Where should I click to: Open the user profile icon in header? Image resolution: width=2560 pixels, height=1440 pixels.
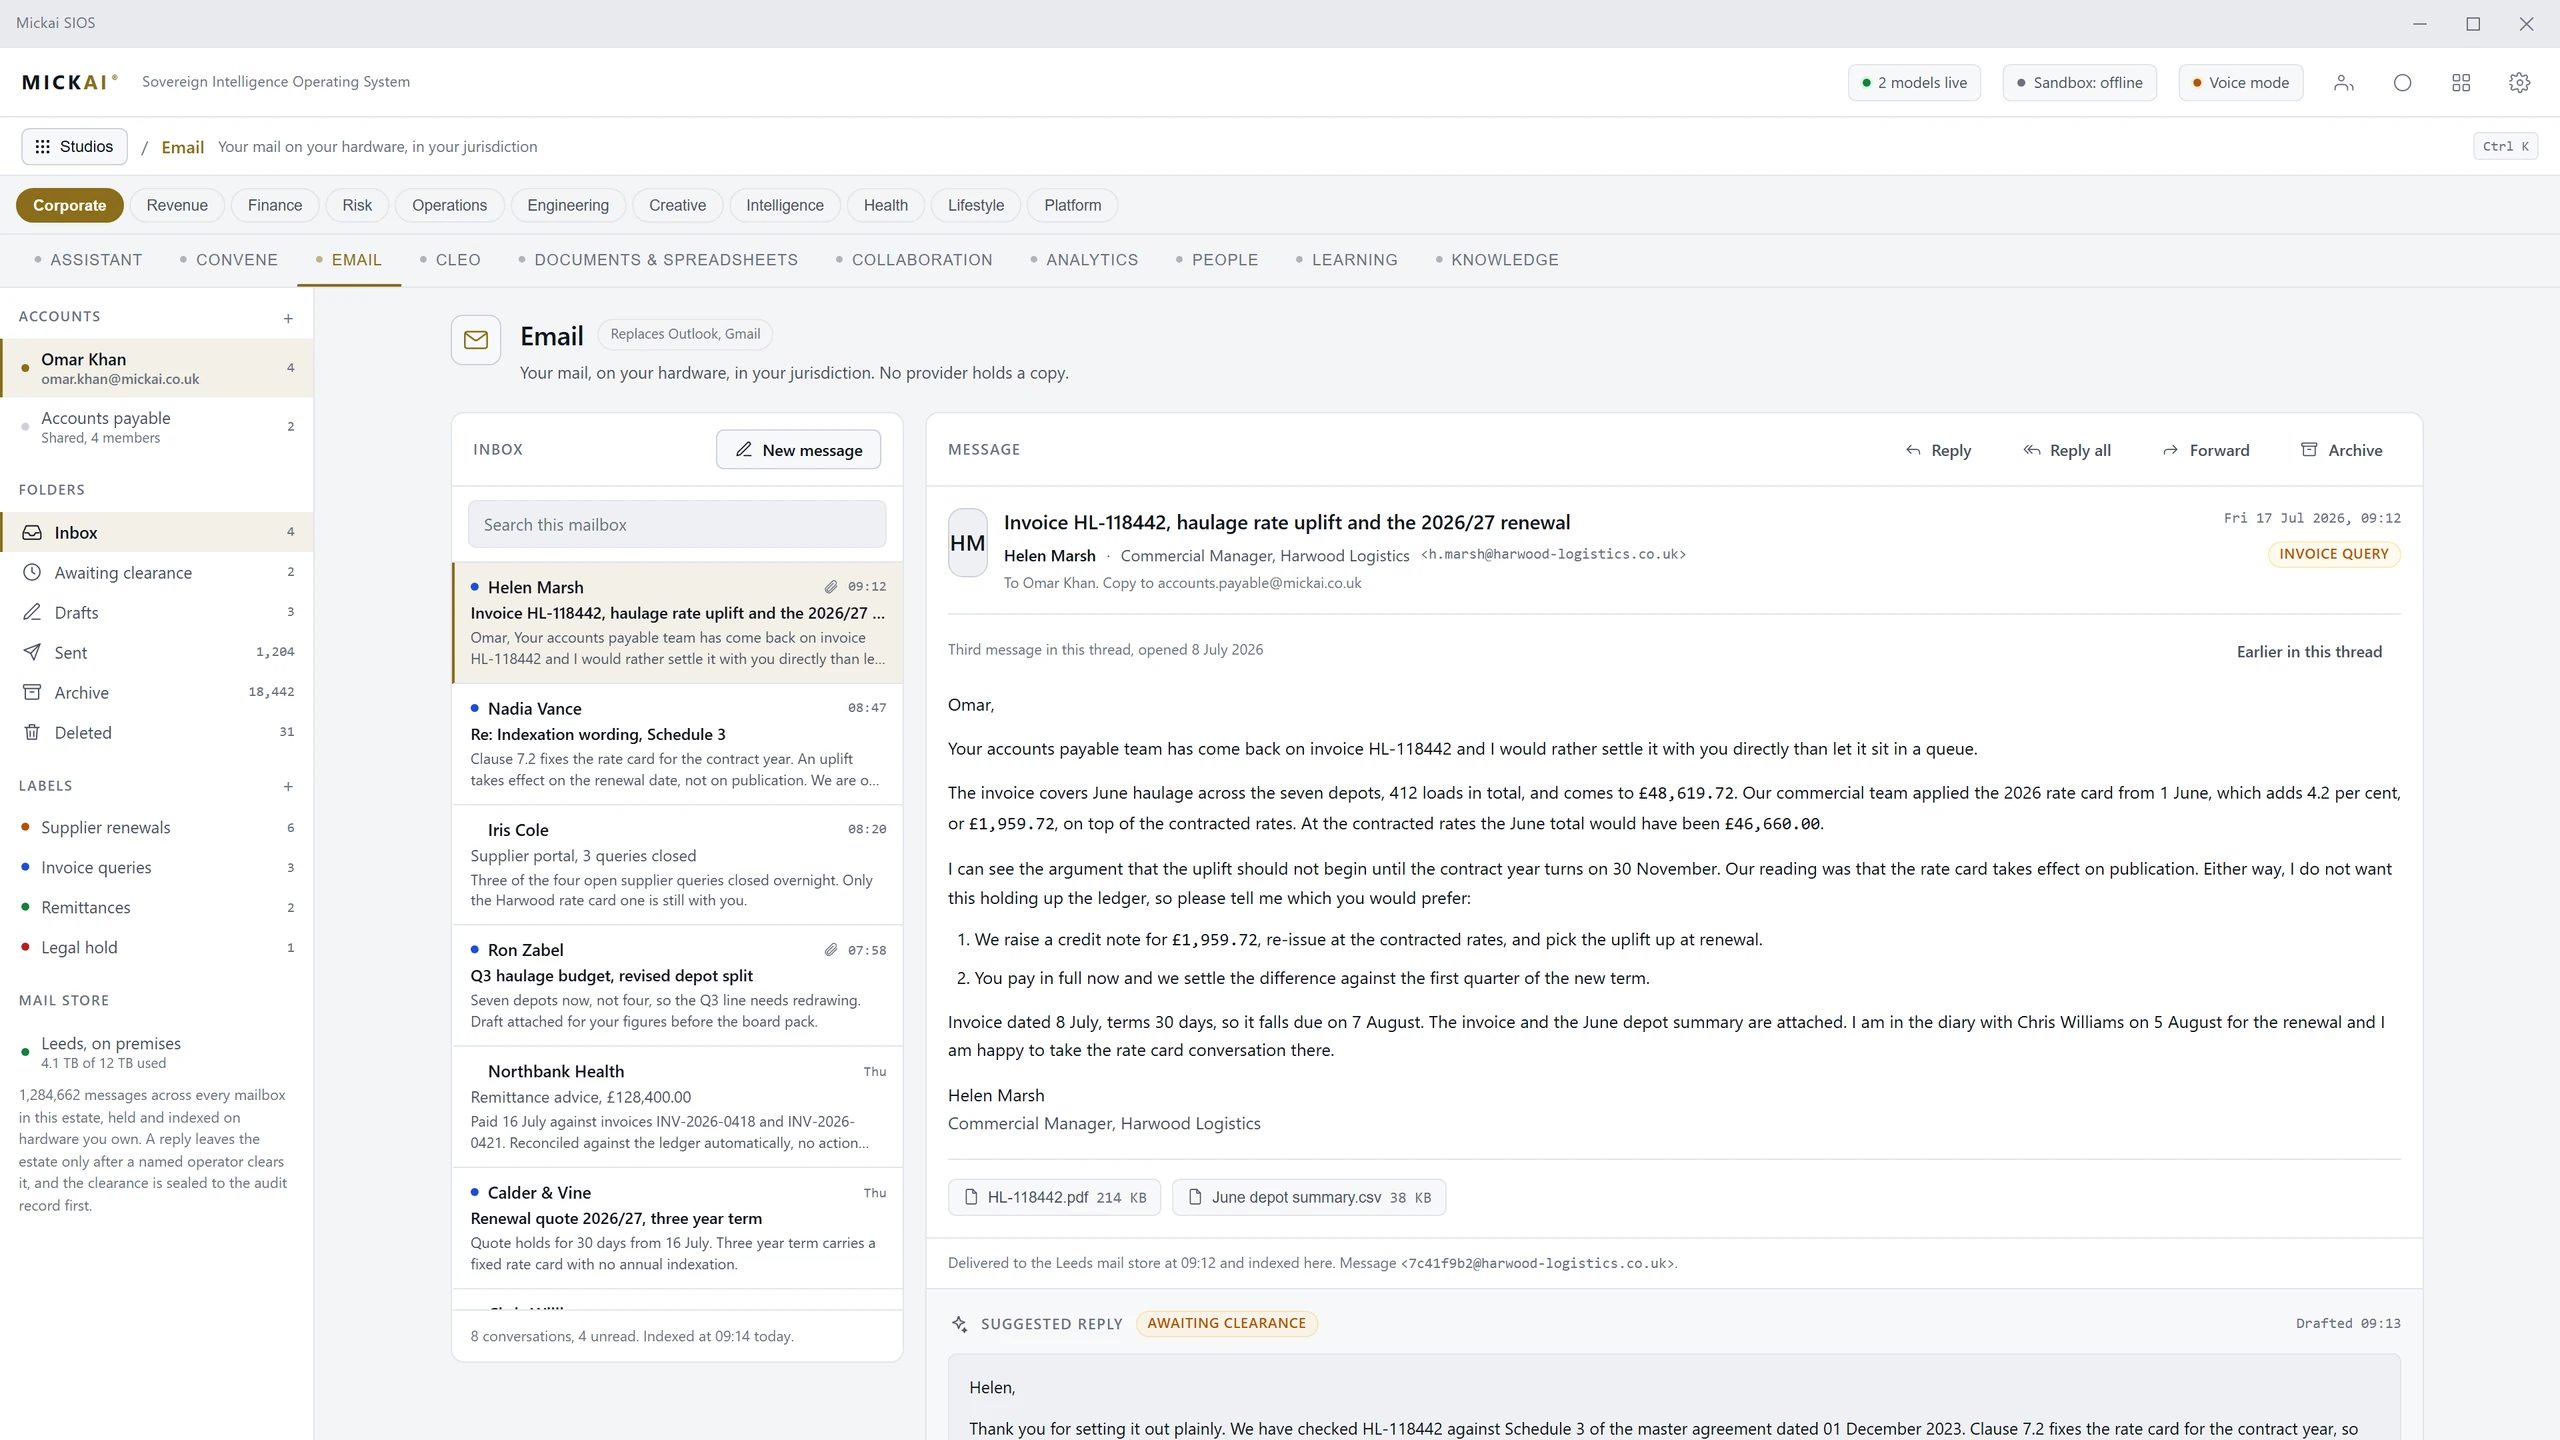coord(2343,83)
